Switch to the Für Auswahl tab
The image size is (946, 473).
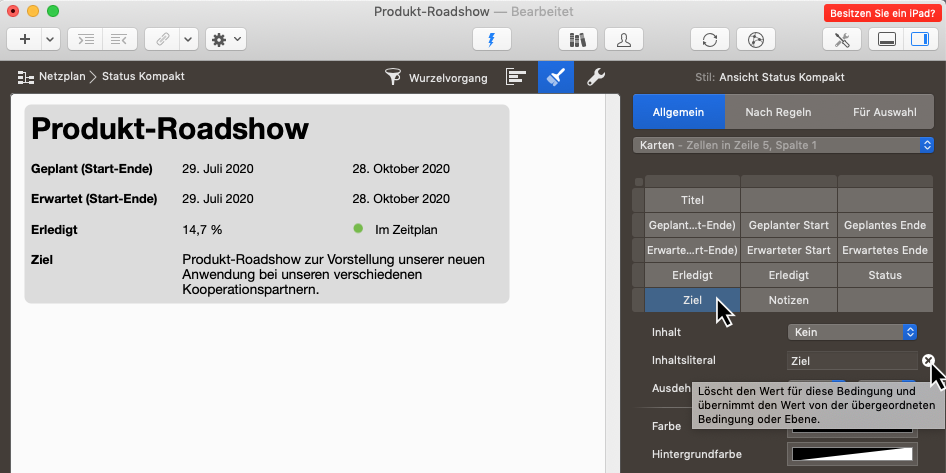tap(884, 112)
